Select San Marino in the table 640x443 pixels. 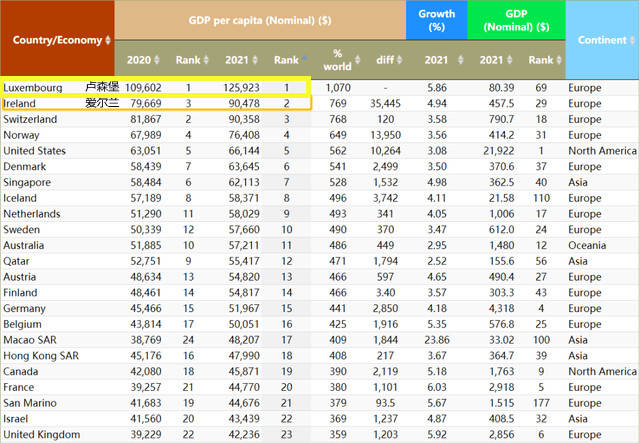(32, 403)
